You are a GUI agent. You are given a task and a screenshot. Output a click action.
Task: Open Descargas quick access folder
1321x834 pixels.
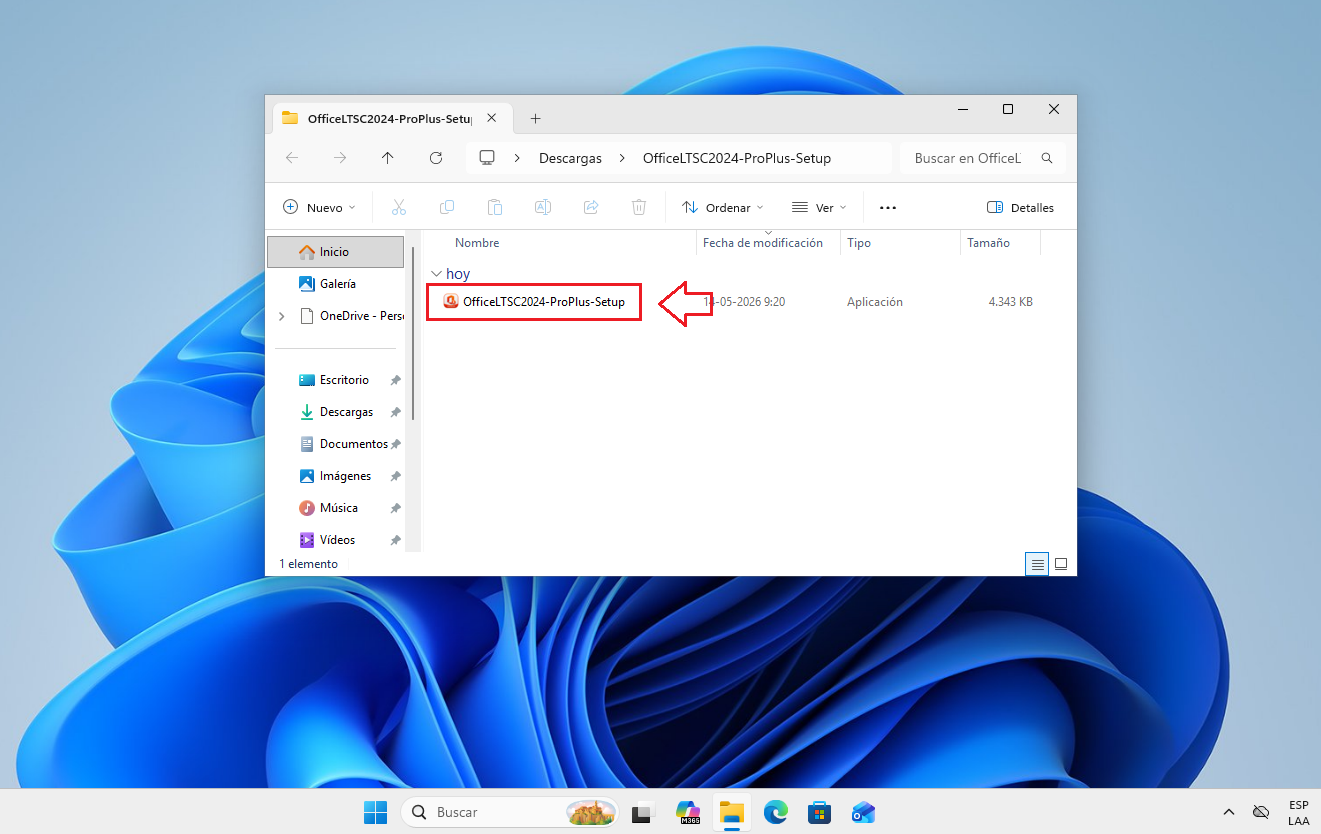pos(336,412)
